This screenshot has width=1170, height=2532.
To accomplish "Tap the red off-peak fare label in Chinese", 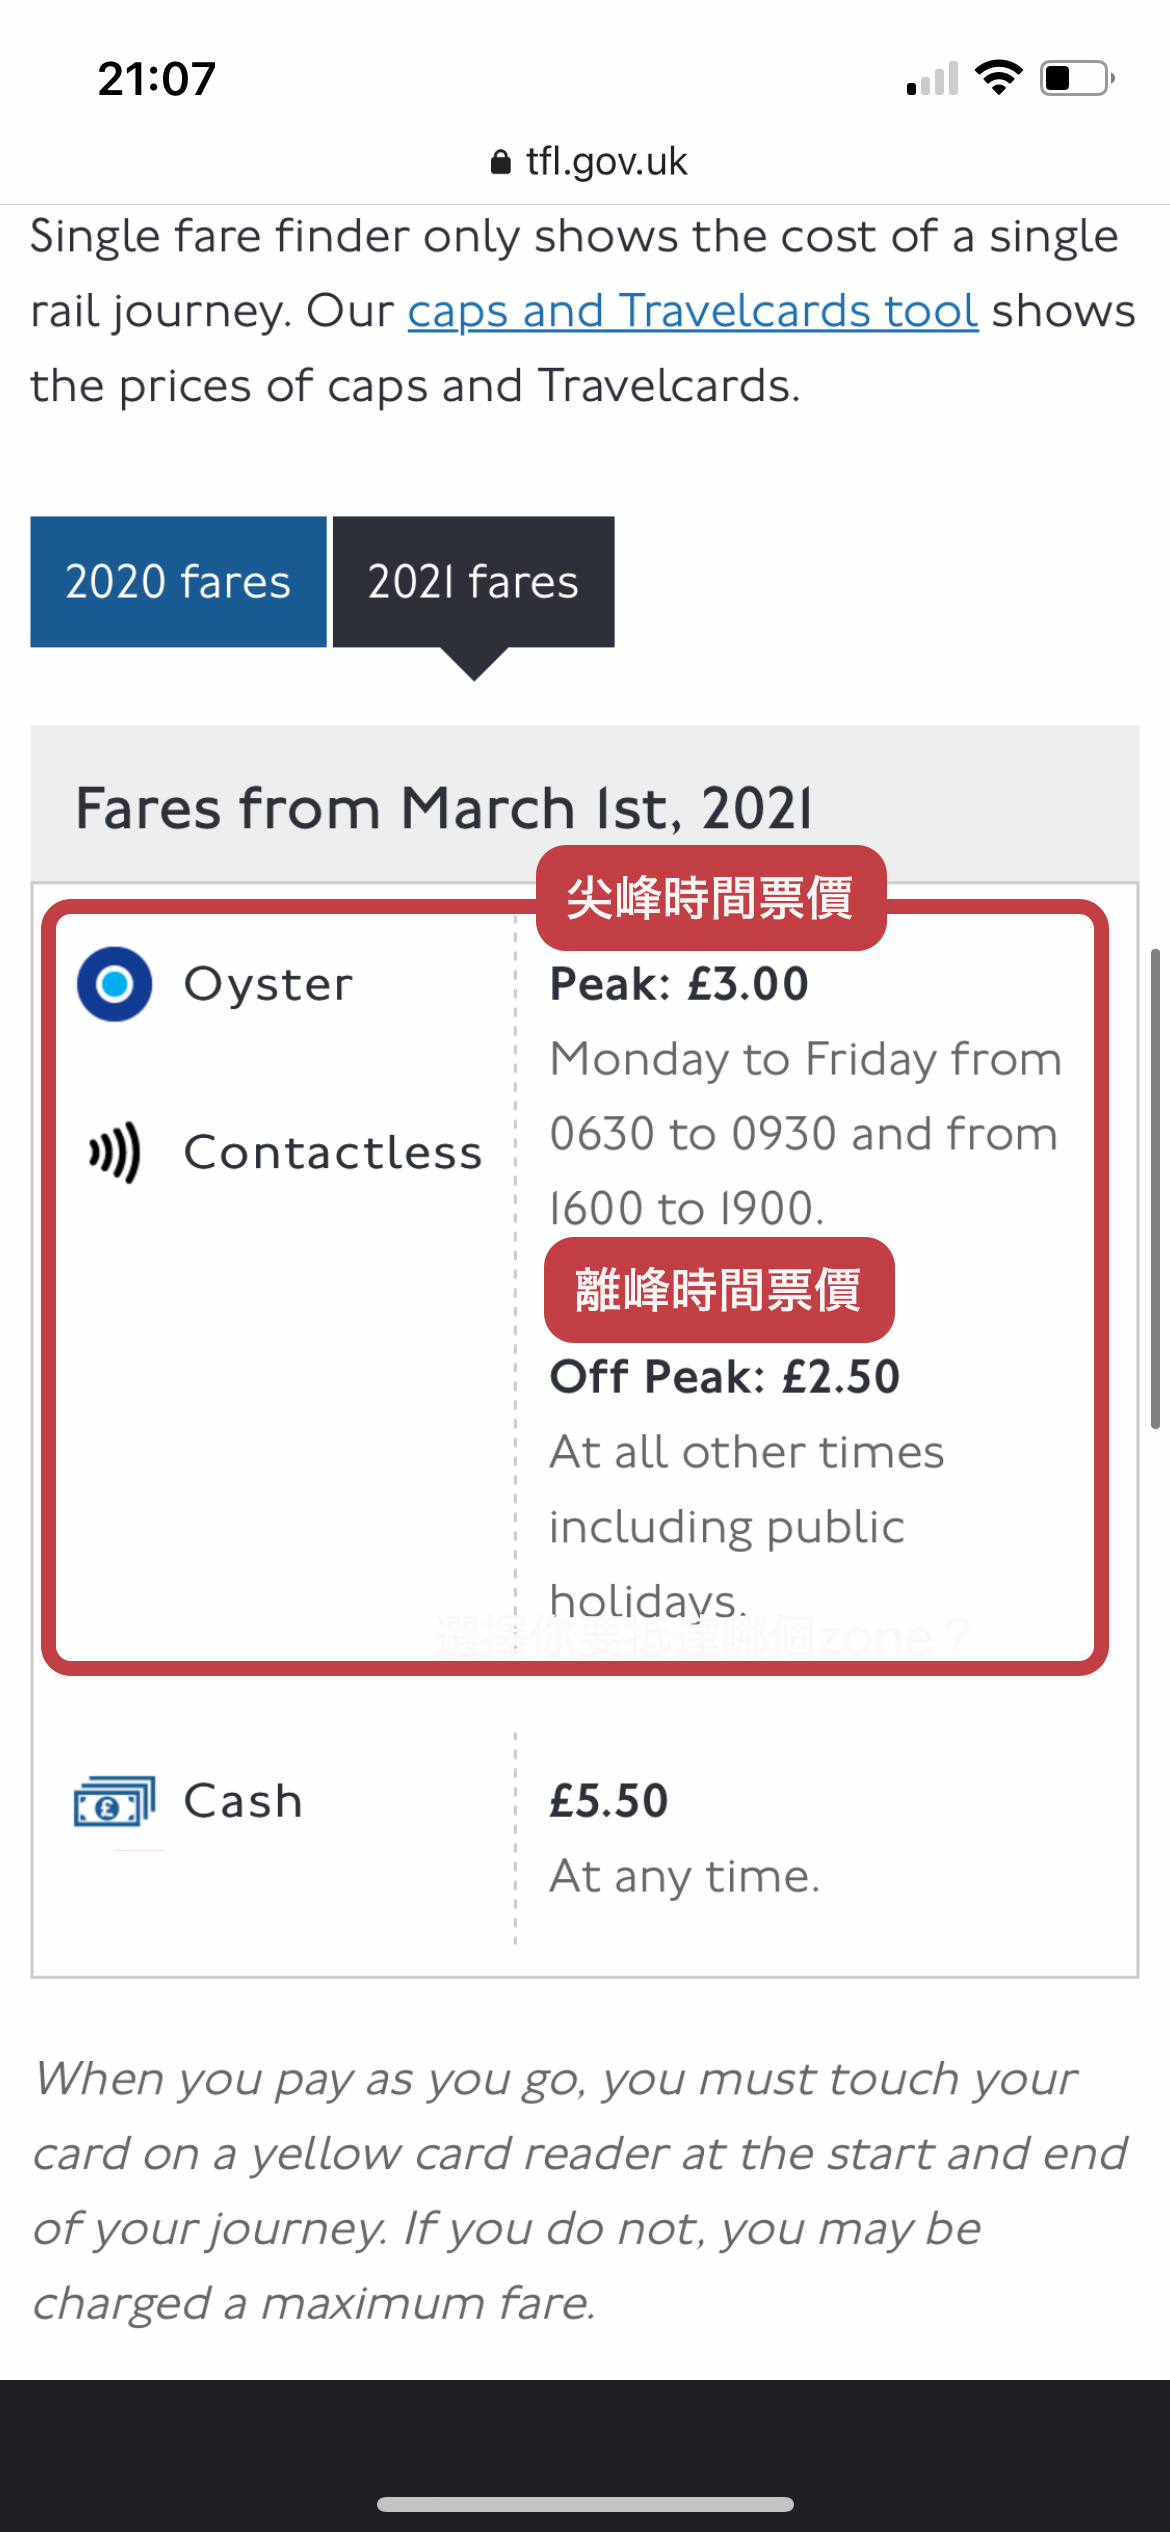I will (x=719, y=1290).
